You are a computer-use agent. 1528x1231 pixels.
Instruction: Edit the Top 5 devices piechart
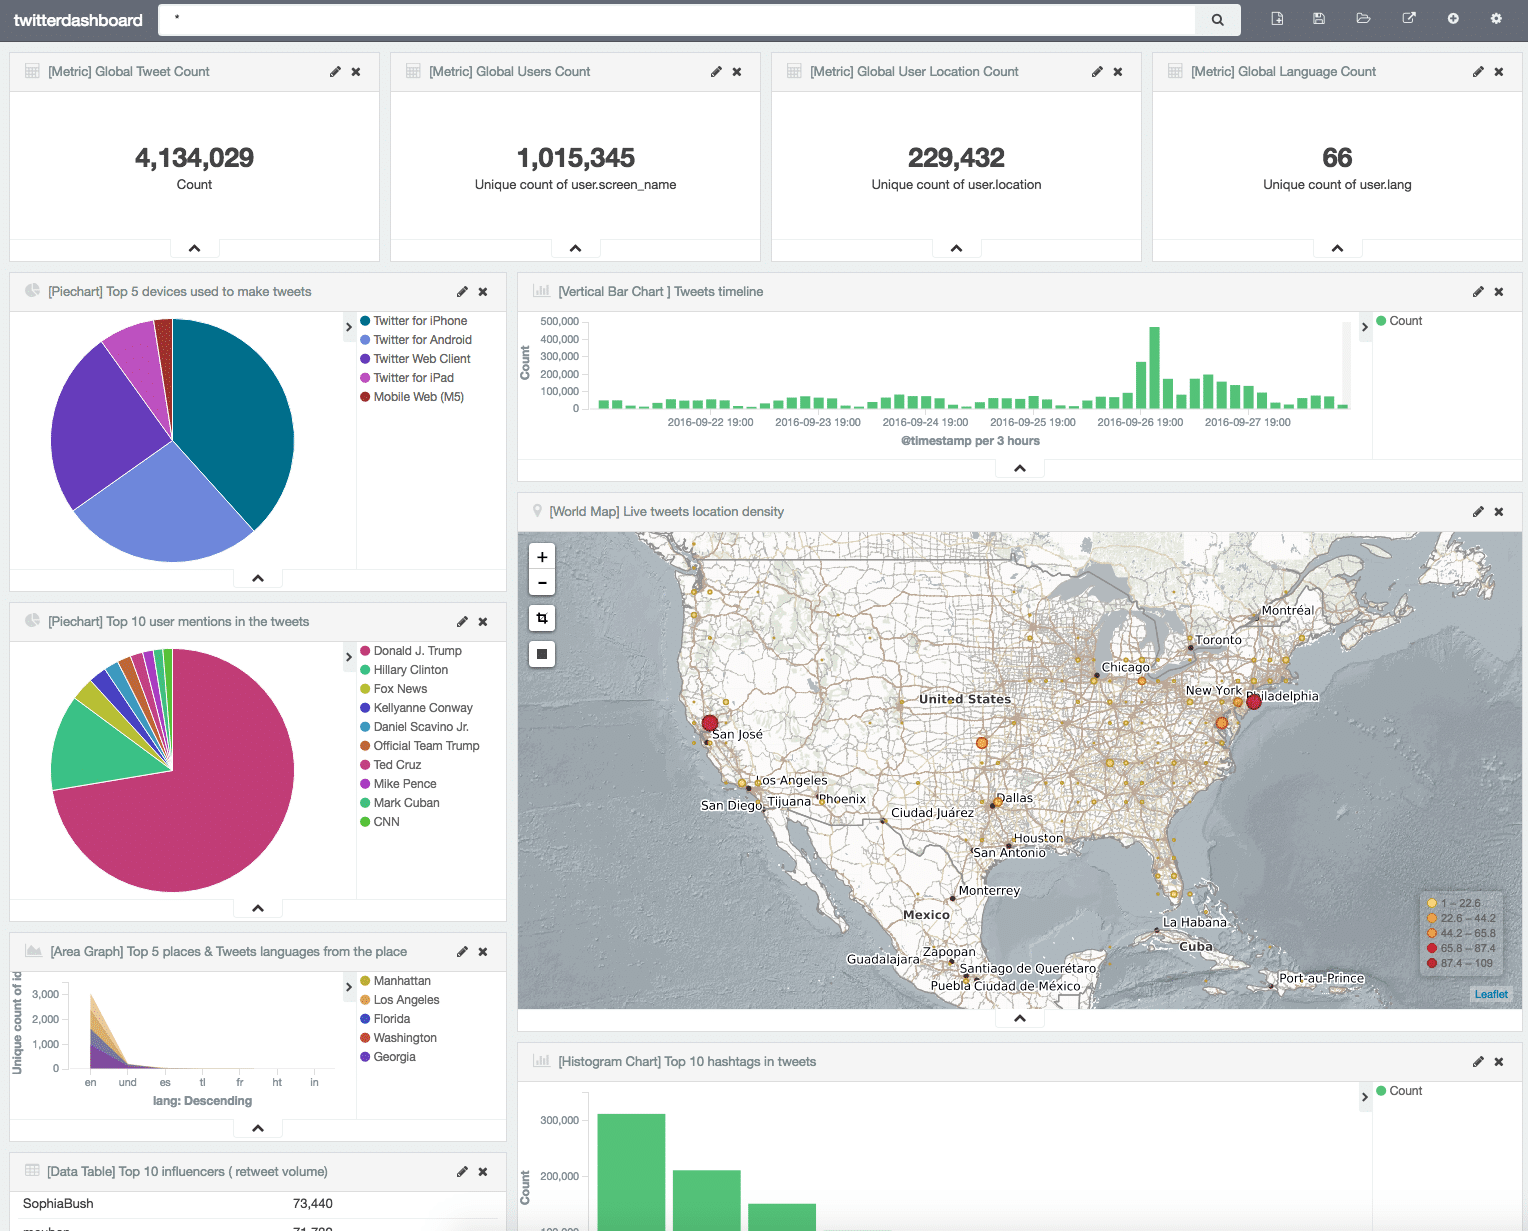(x=462, y=292)
